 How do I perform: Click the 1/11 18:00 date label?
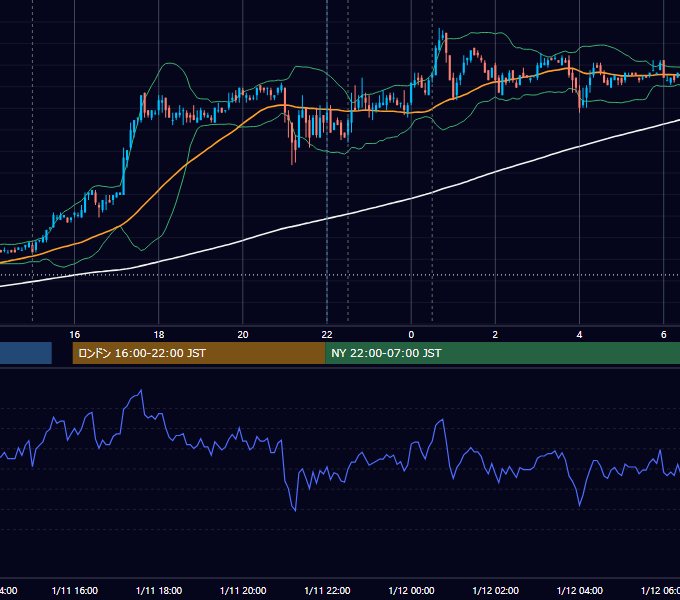tap(159, 590)
